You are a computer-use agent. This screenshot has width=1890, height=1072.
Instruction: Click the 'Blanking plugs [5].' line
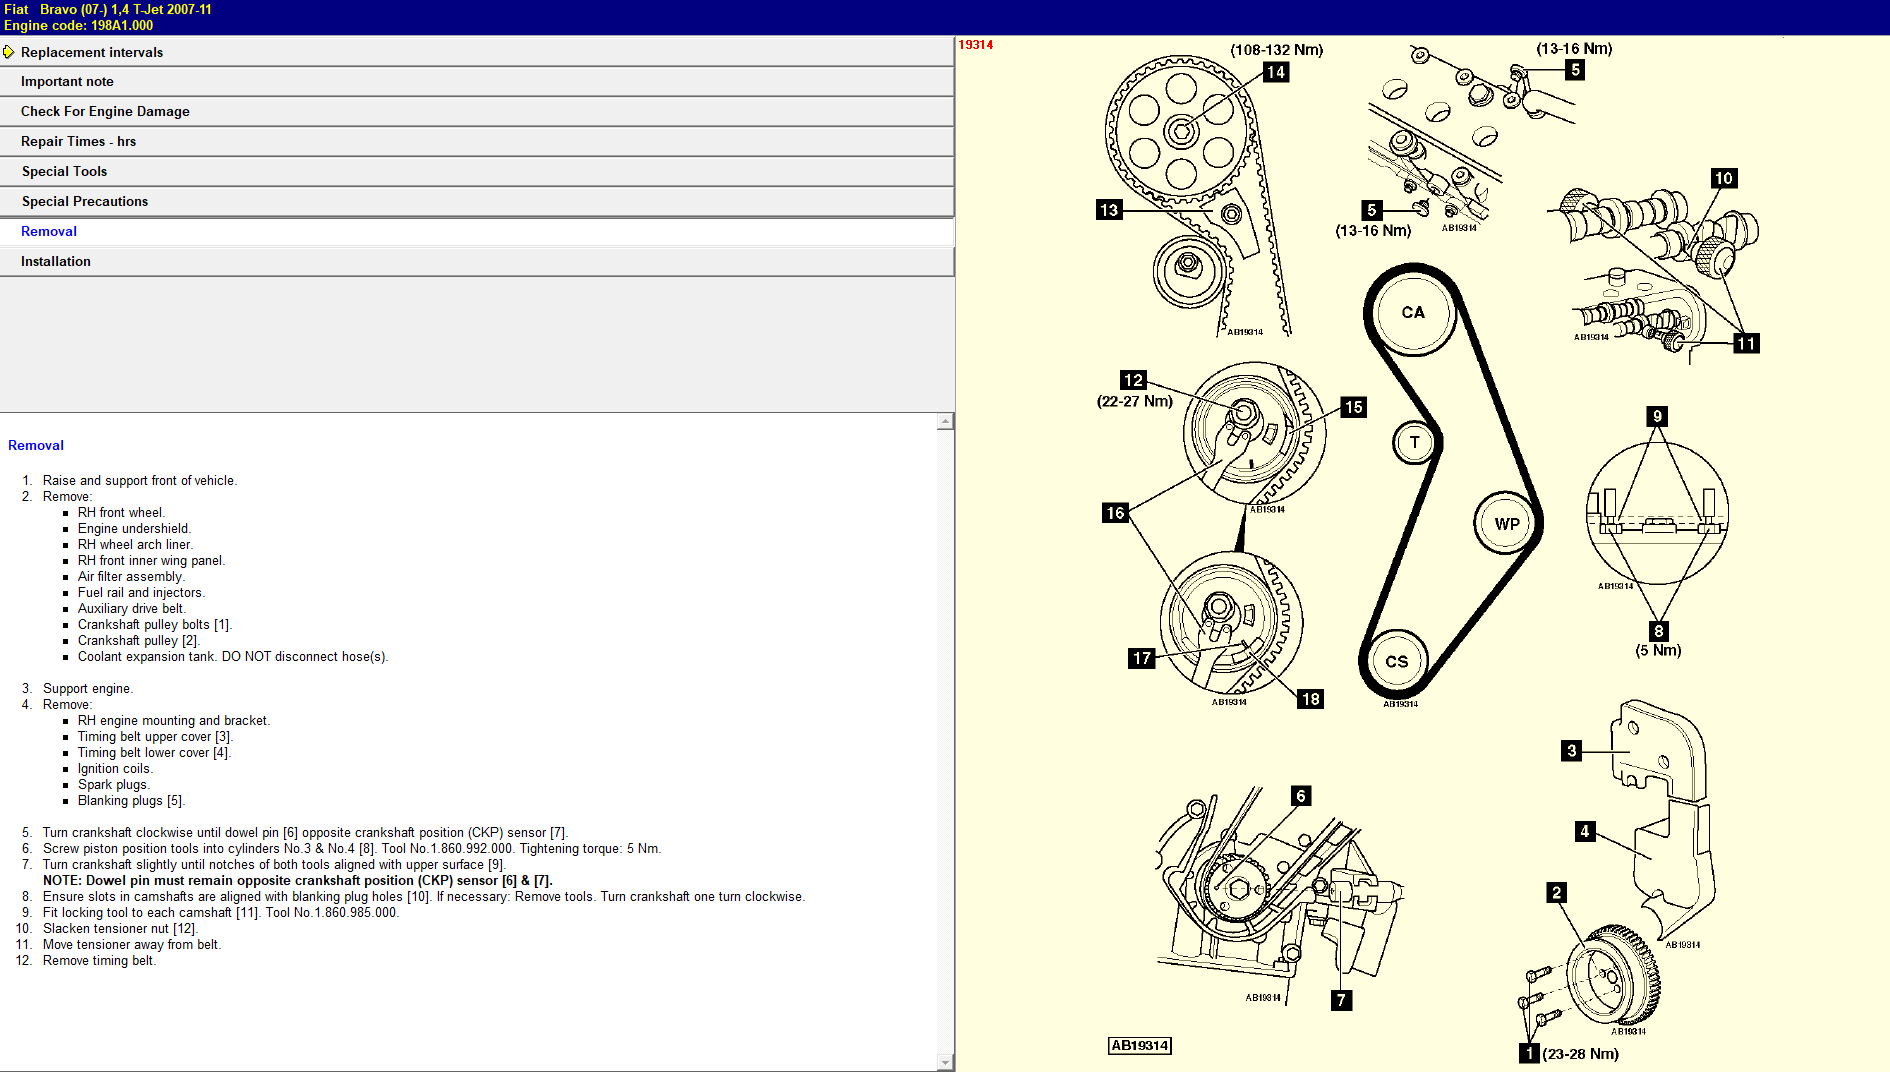pyautogui.click(x=131, y=801)
